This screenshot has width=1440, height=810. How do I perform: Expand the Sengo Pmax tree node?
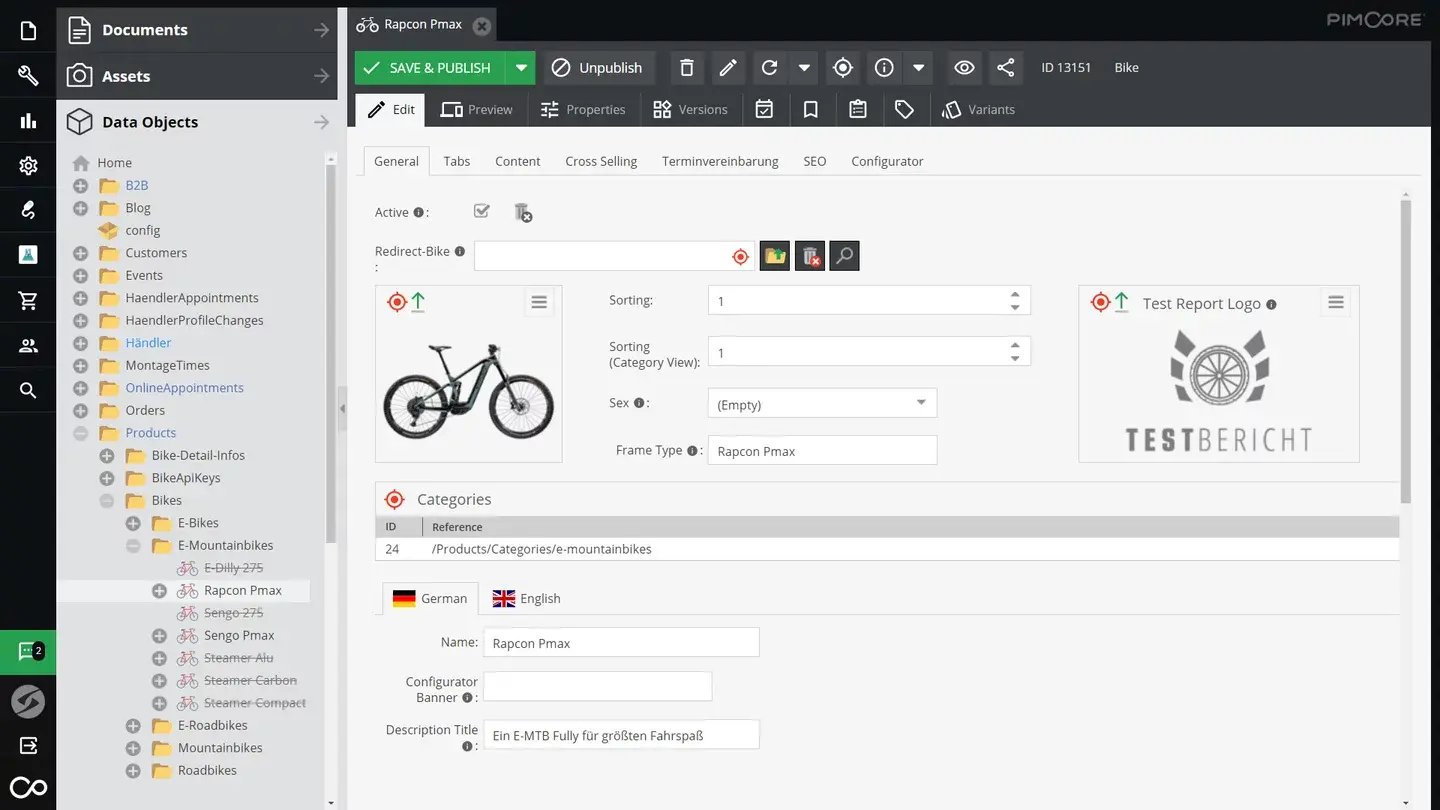click(159, 636)
